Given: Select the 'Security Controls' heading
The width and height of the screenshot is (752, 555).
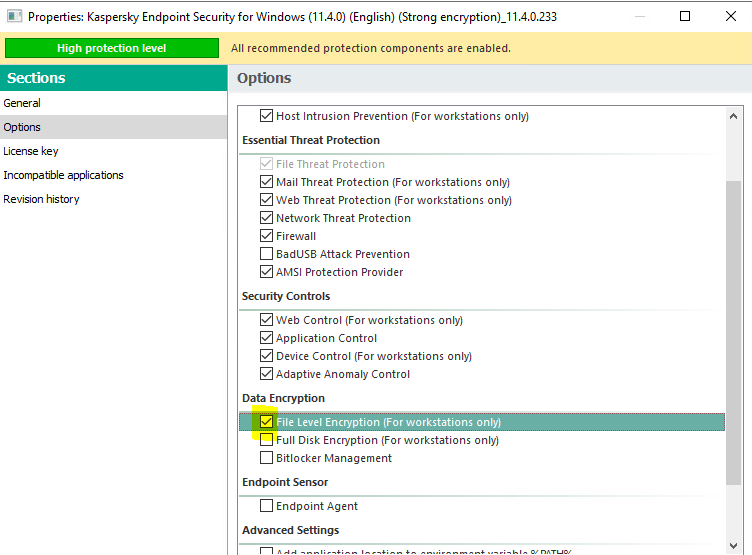Looking at the screenshot, I should (x=286, y=296).
